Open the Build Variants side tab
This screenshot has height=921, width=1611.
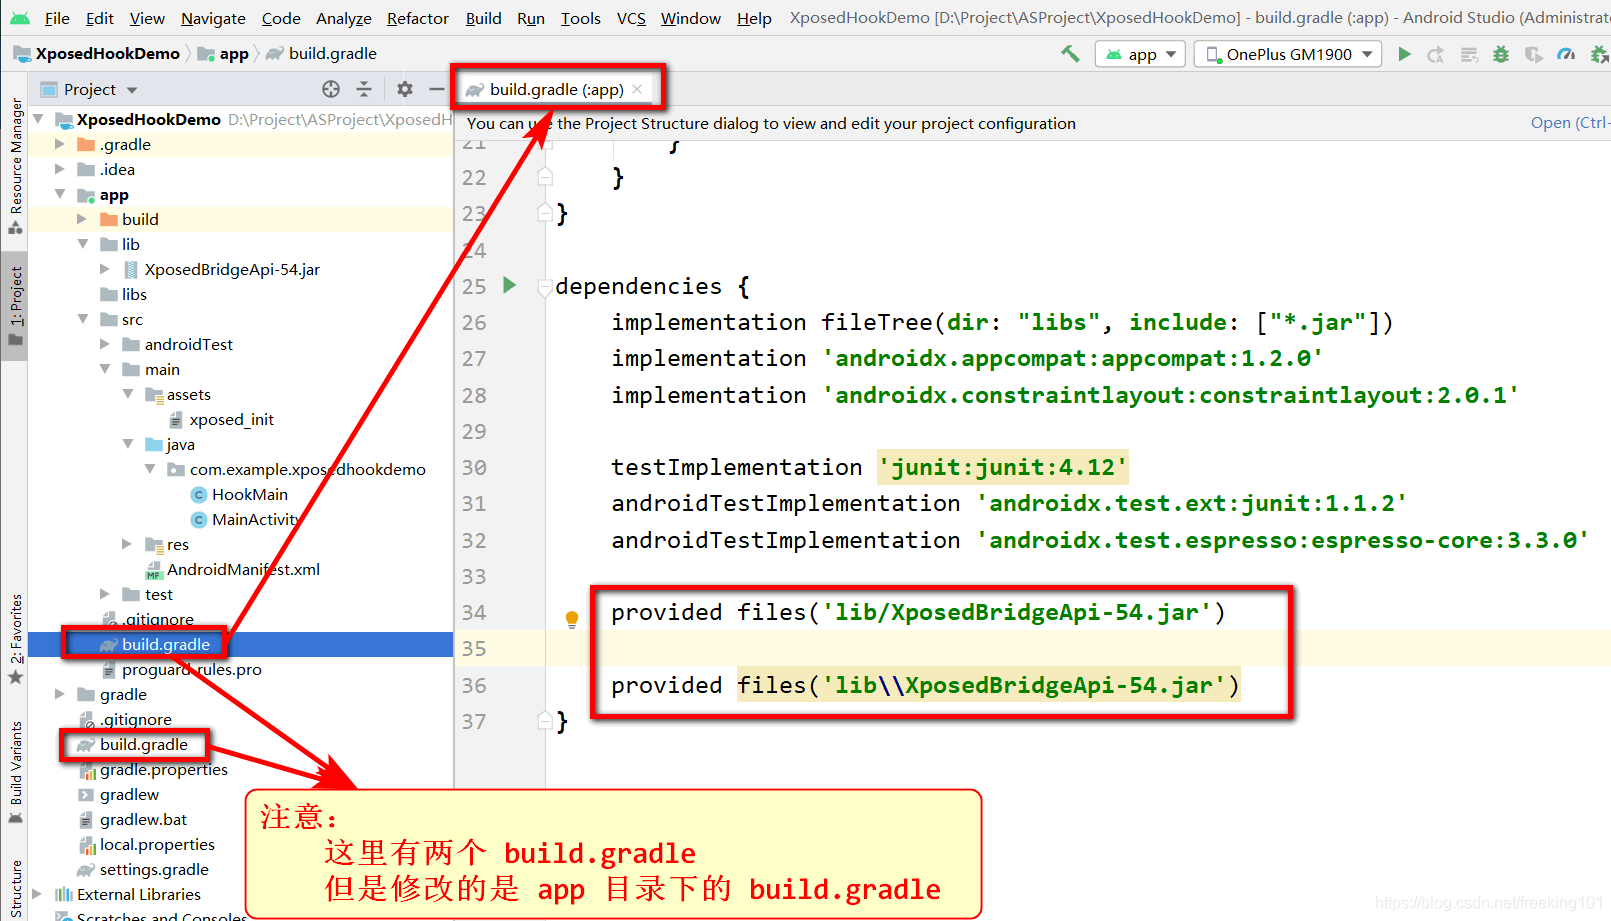[15, 772]
